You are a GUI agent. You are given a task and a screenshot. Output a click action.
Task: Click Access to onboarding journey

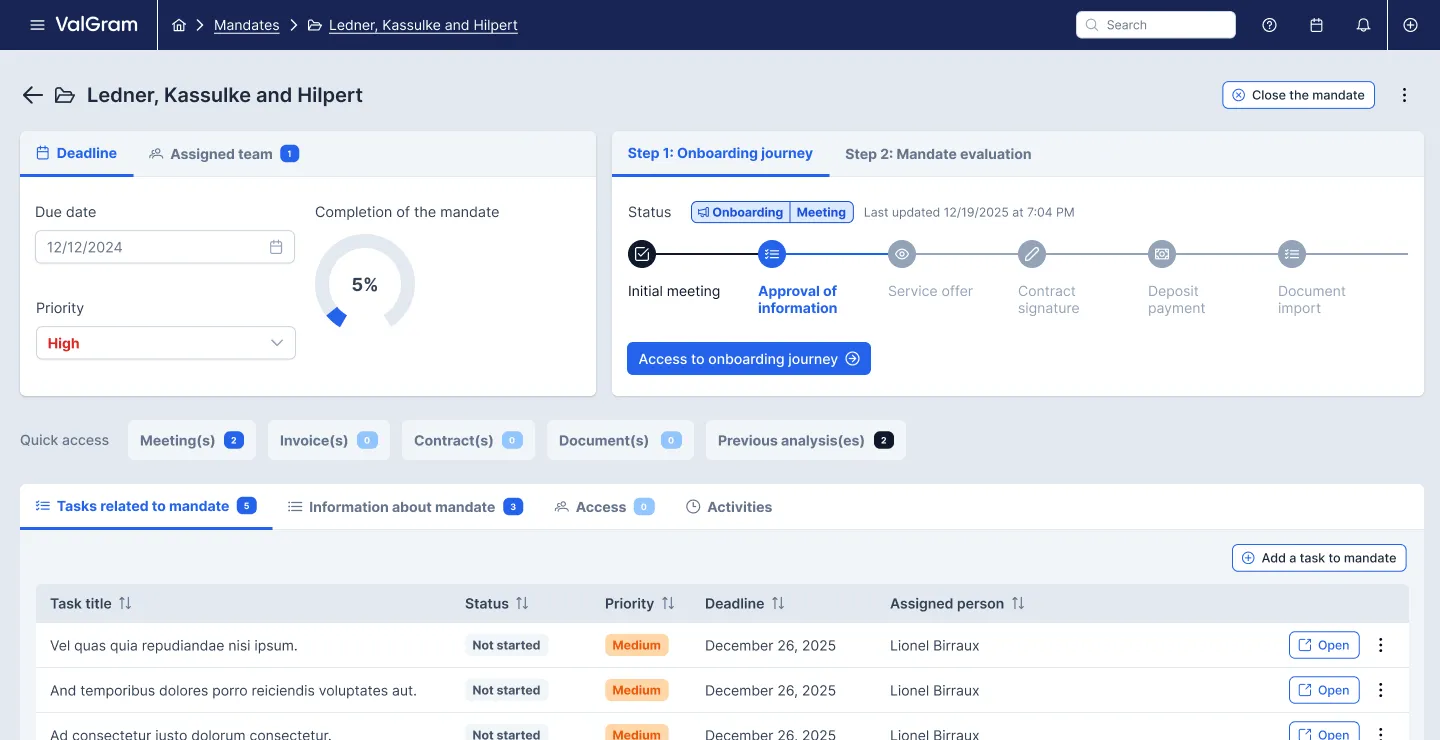click(748, 358)
